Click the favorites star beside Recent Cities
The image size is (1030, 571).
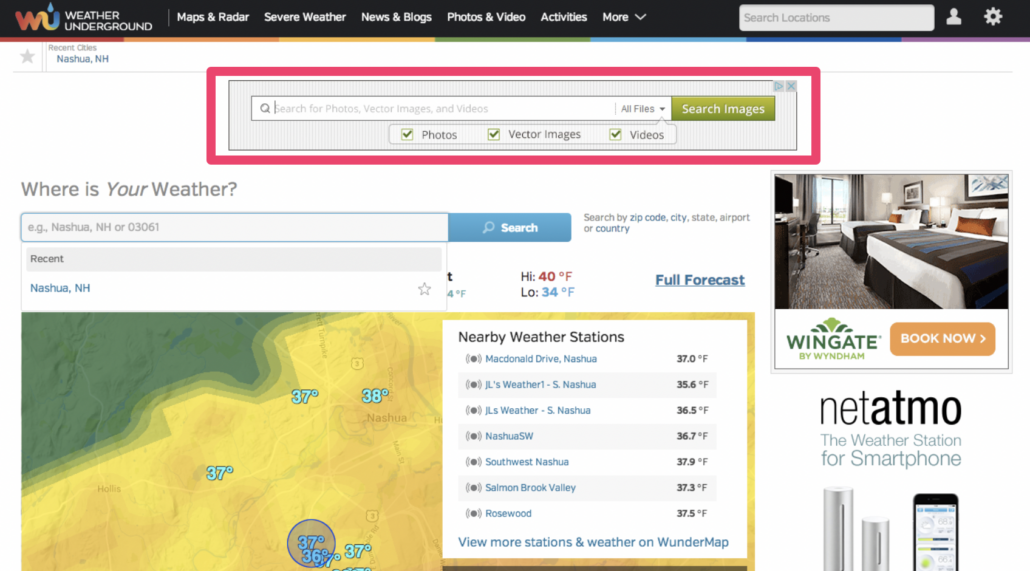[27, 57]
